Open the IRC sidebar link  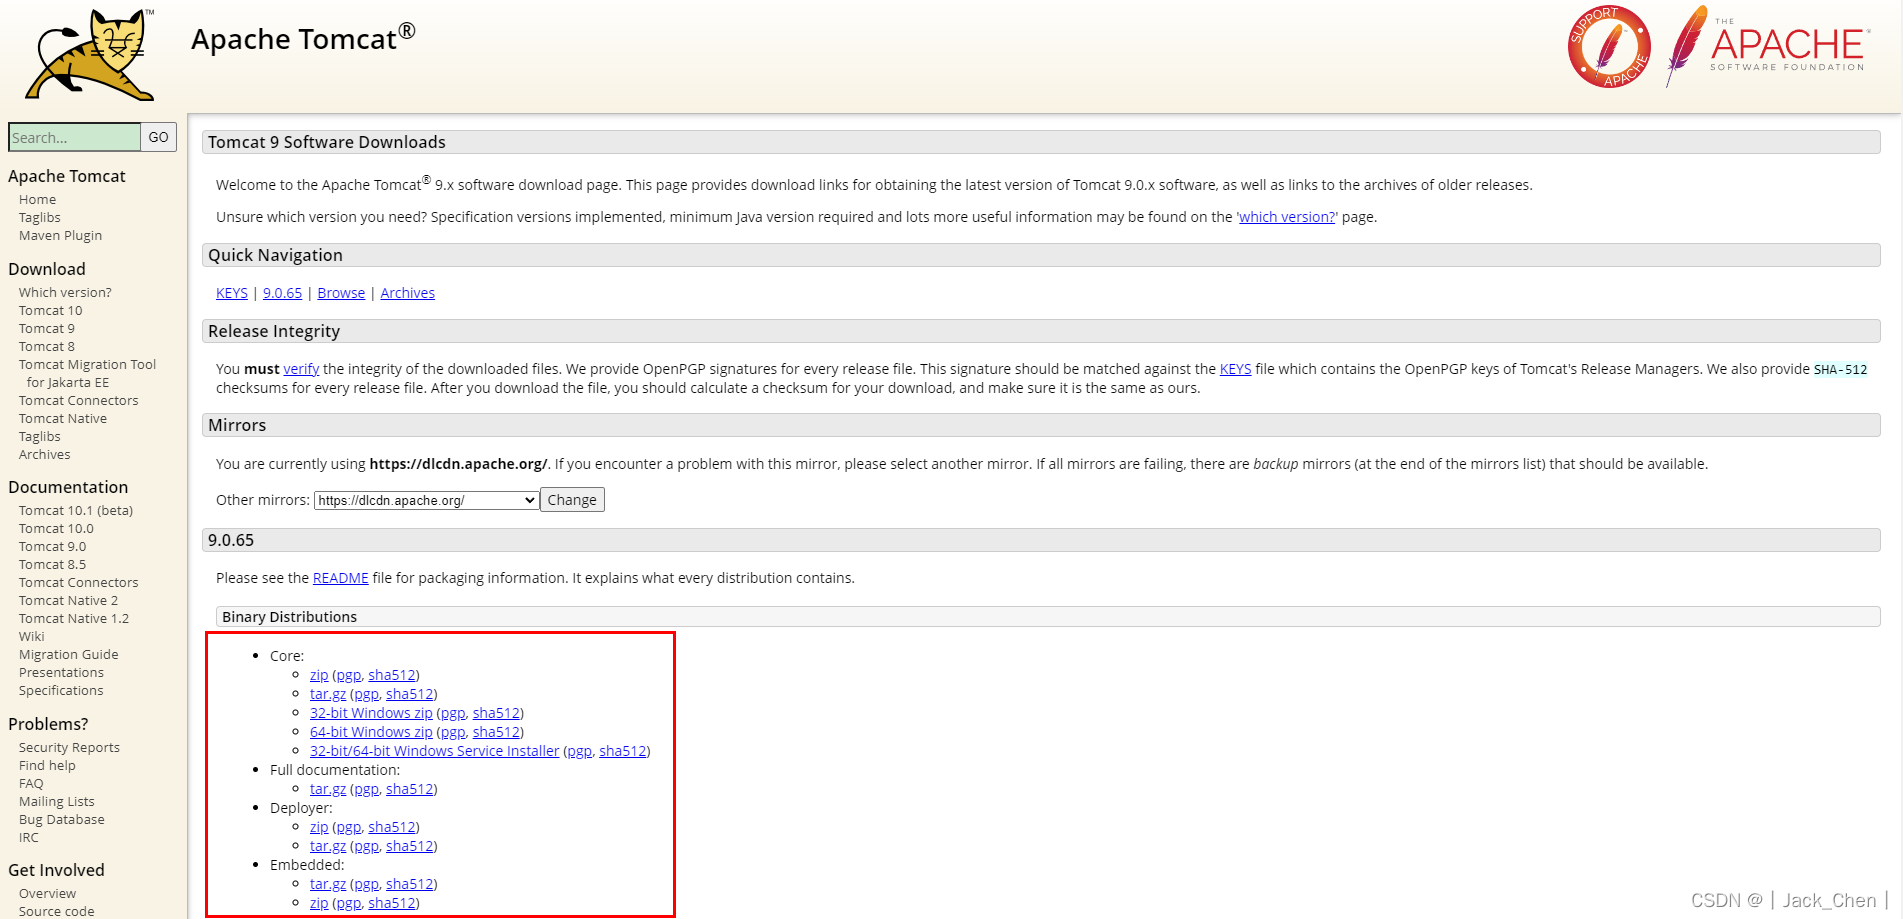point(29,838)
